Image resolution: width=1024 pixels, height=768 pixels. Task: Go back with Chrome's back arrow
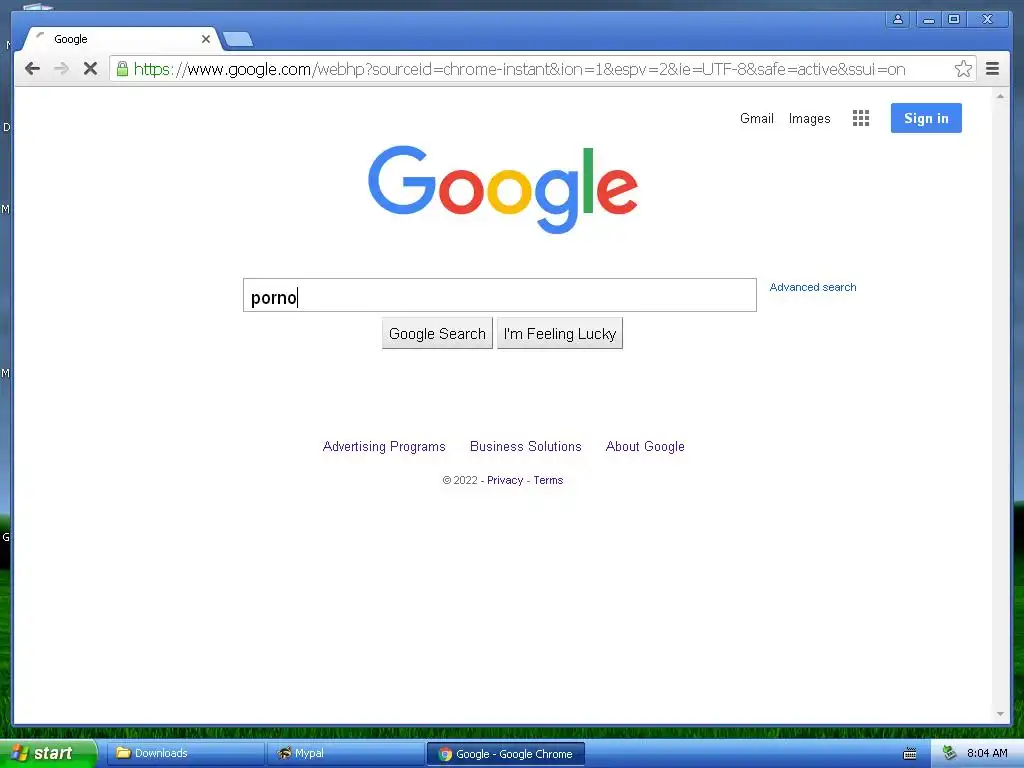(32, 69)
